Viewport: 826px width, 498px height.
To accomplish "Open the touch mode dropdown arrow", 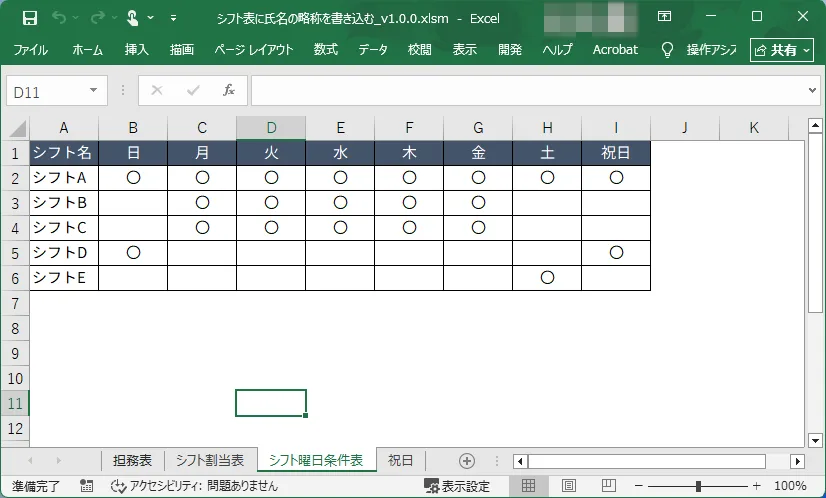I will [151, 18].
